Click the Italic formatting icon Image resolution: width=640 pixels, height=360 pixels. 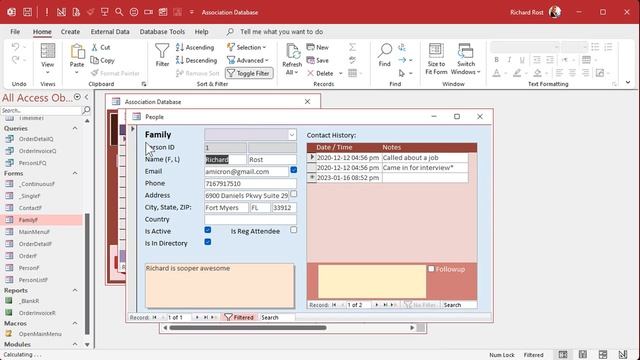pyautogui.click(x=509, y=60)
